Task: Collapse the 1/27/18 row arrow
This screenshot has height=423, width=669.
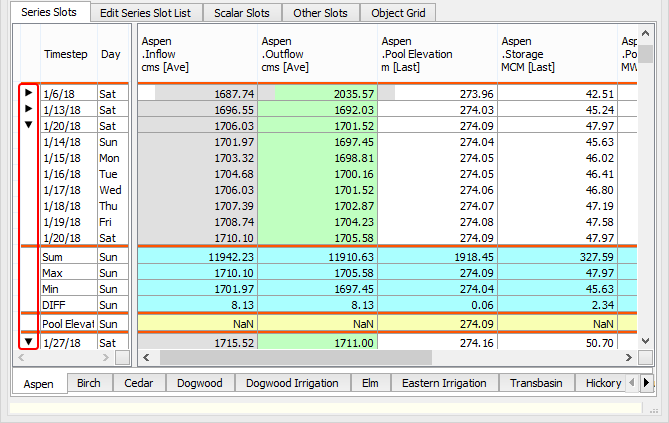Action: point(28,342)
